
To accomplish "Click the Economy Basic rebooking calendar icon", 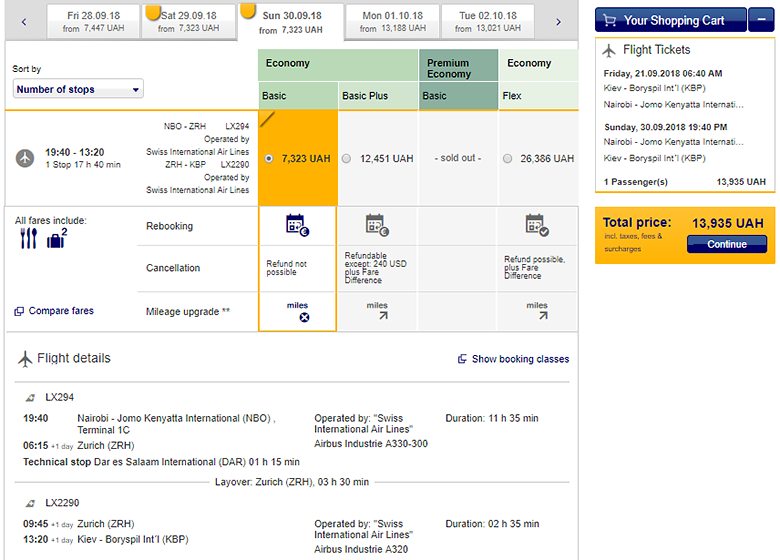I will [297, 225].
